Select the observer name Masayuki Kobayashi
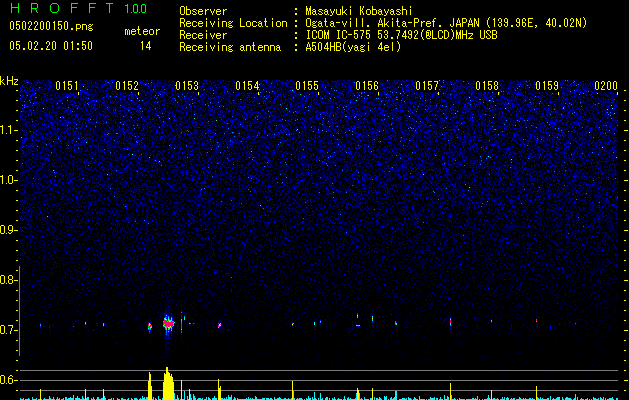 pyautogui.click(x=359, y=11)
